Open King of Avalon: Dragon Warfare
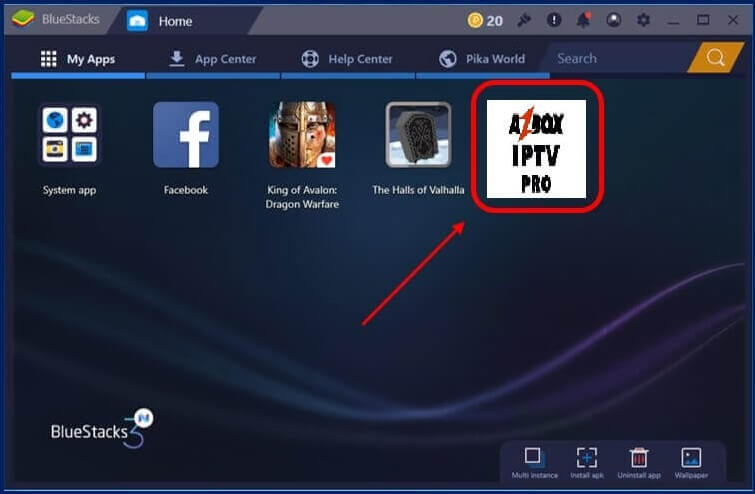The width and height of the screenshot is (755, 494). pos(302,134)
